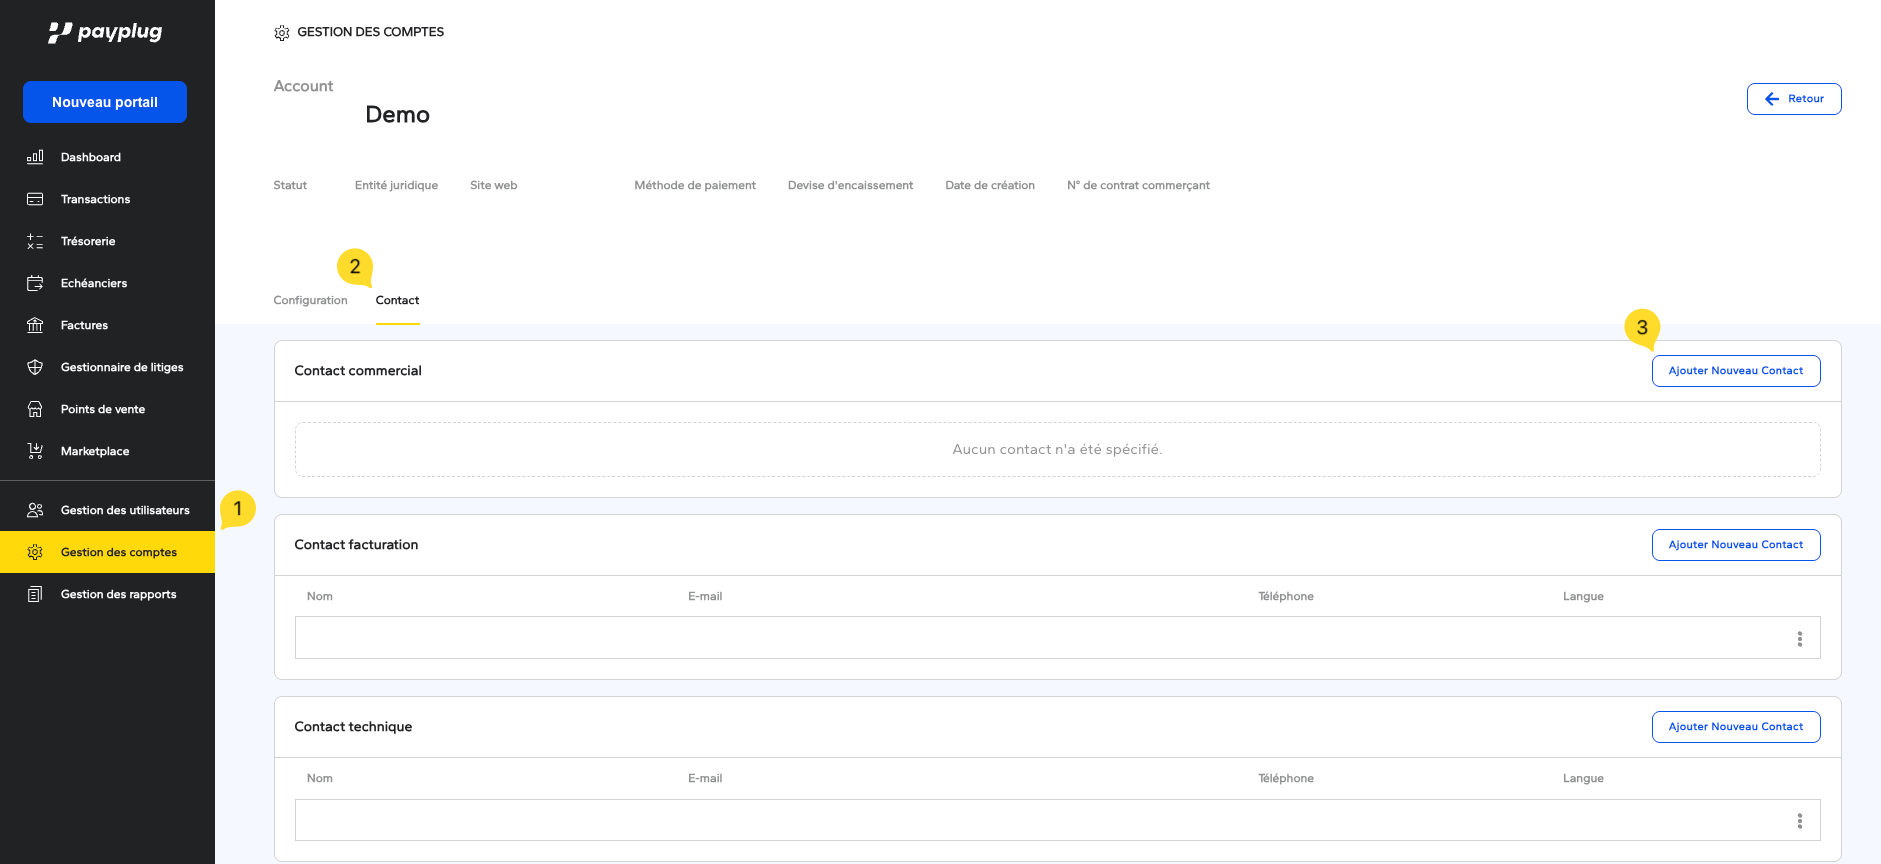Click the Gestion des rapports document icon
This screenshot has width=1881, height=864.
click(35, 594)
